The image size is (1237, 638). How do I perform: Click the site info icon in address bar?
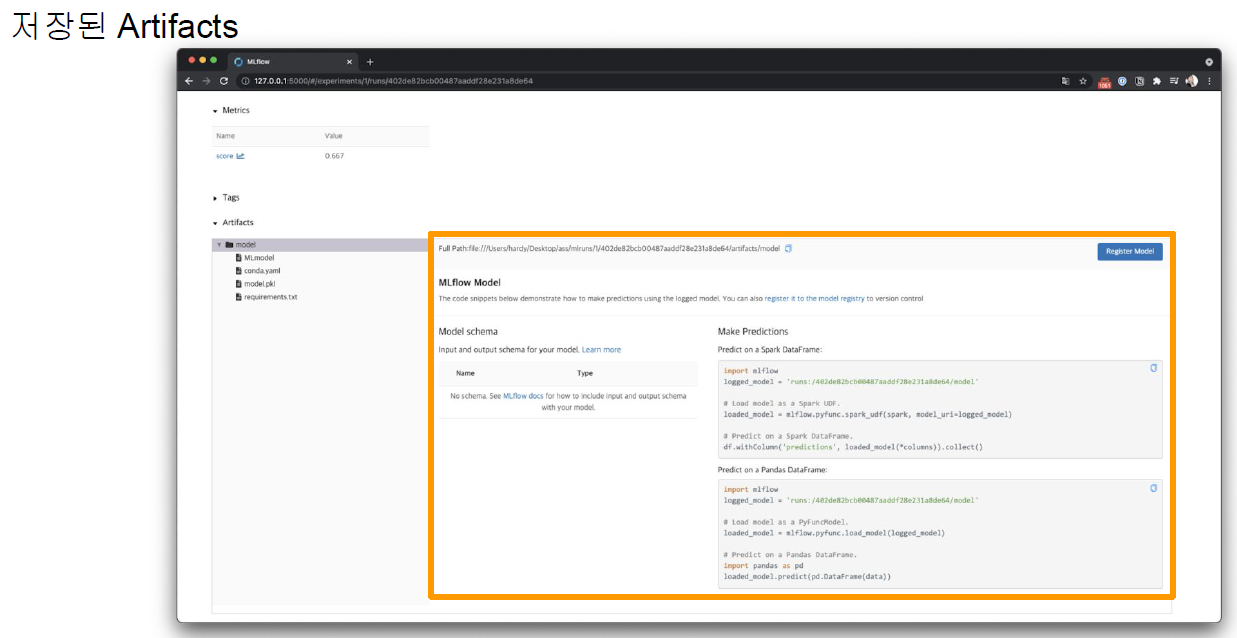(245, 81)
